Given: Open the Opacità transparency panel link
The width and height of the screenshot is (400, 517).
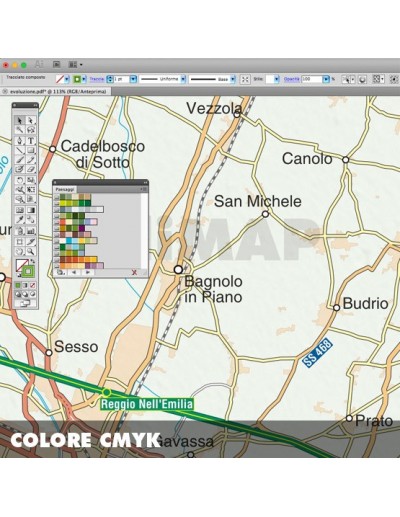Looking at the screenshot, I should click(x=291, y=79).
